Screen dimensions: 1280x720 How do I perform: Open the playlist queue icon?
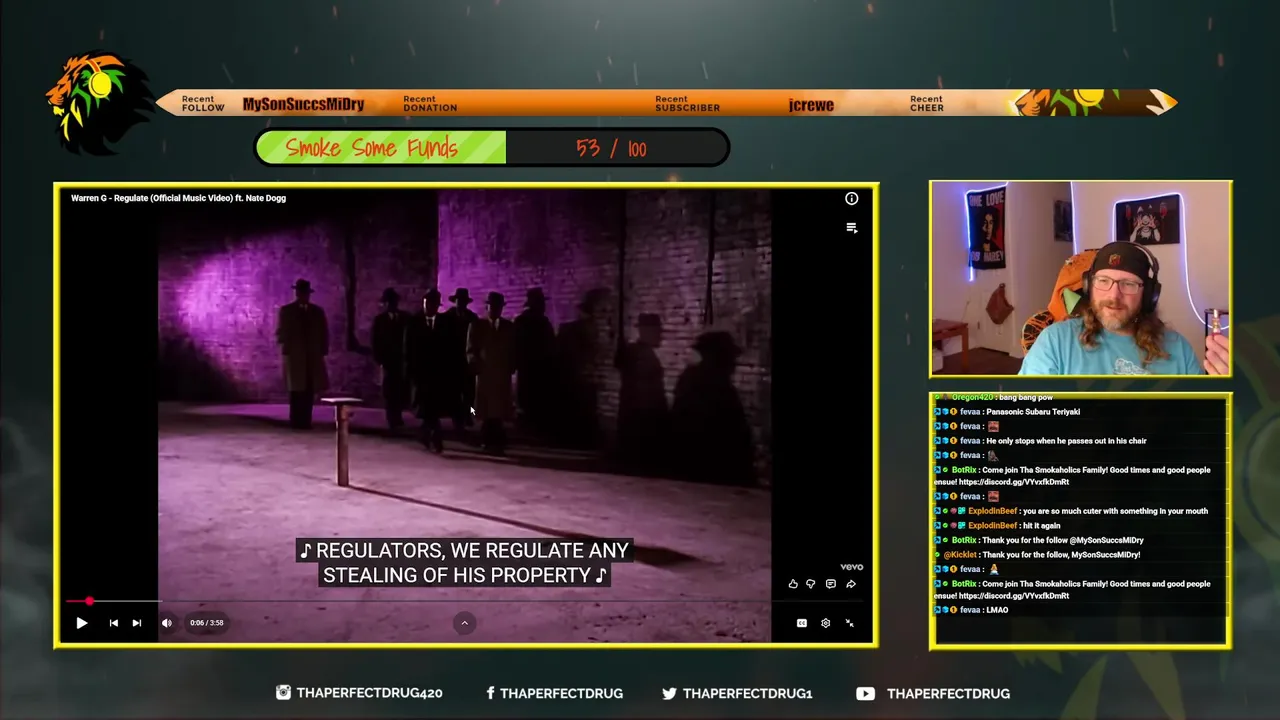[851, 228]
